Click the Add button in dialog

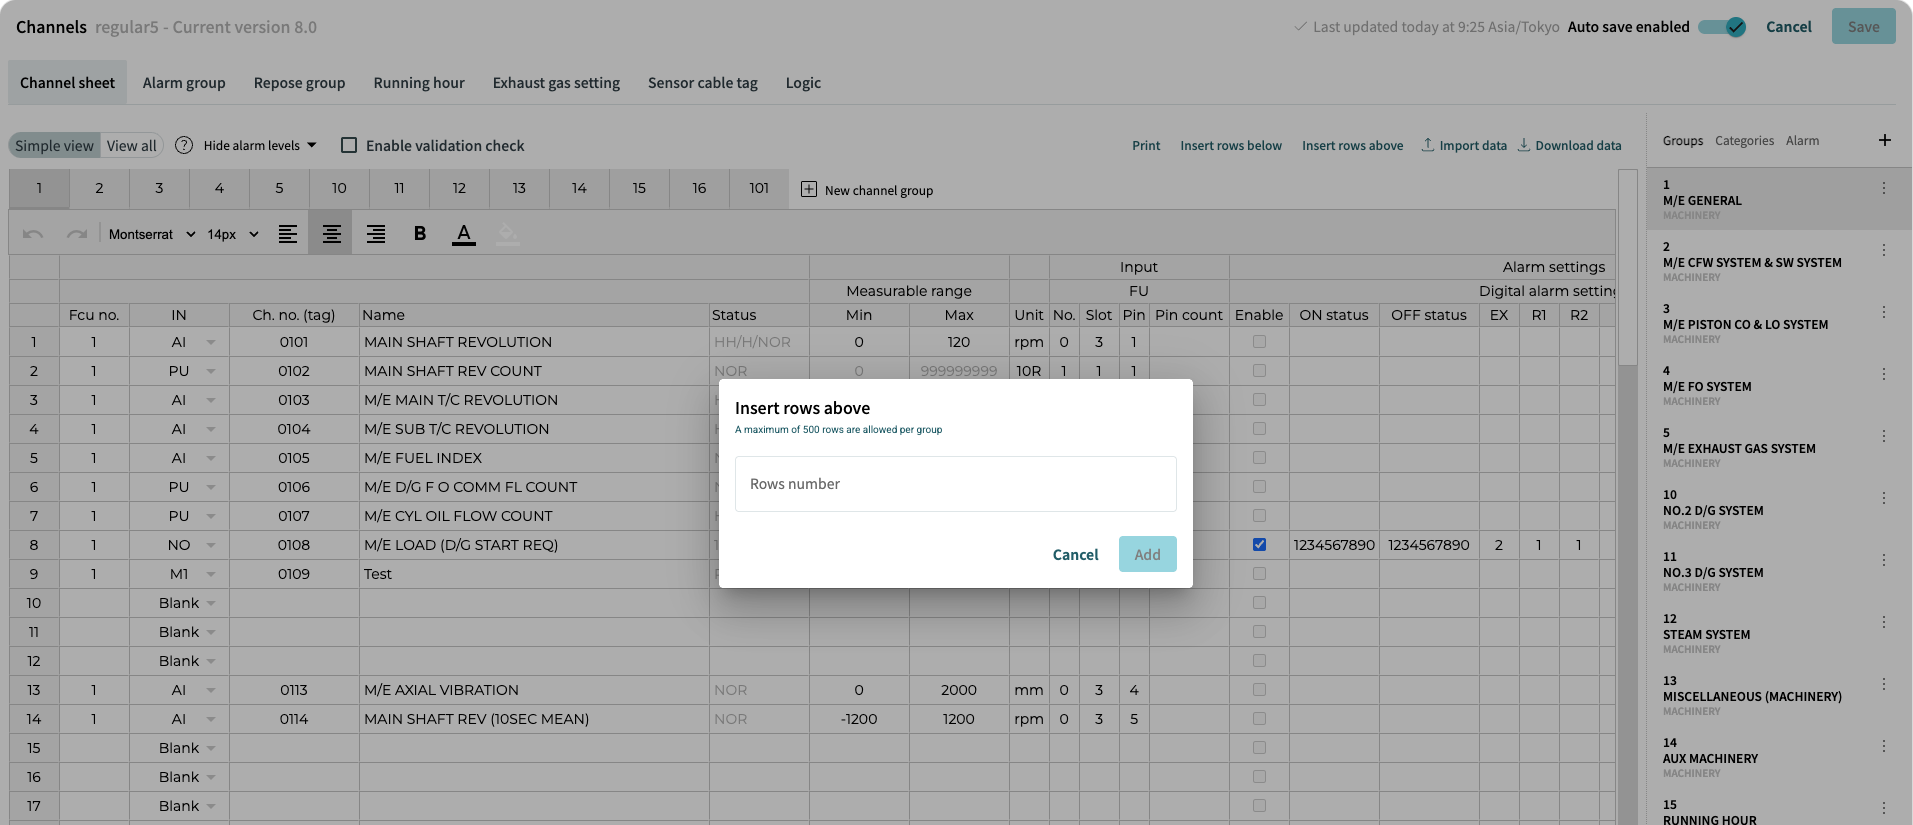pyautogui.click(x=1147, y=554)
